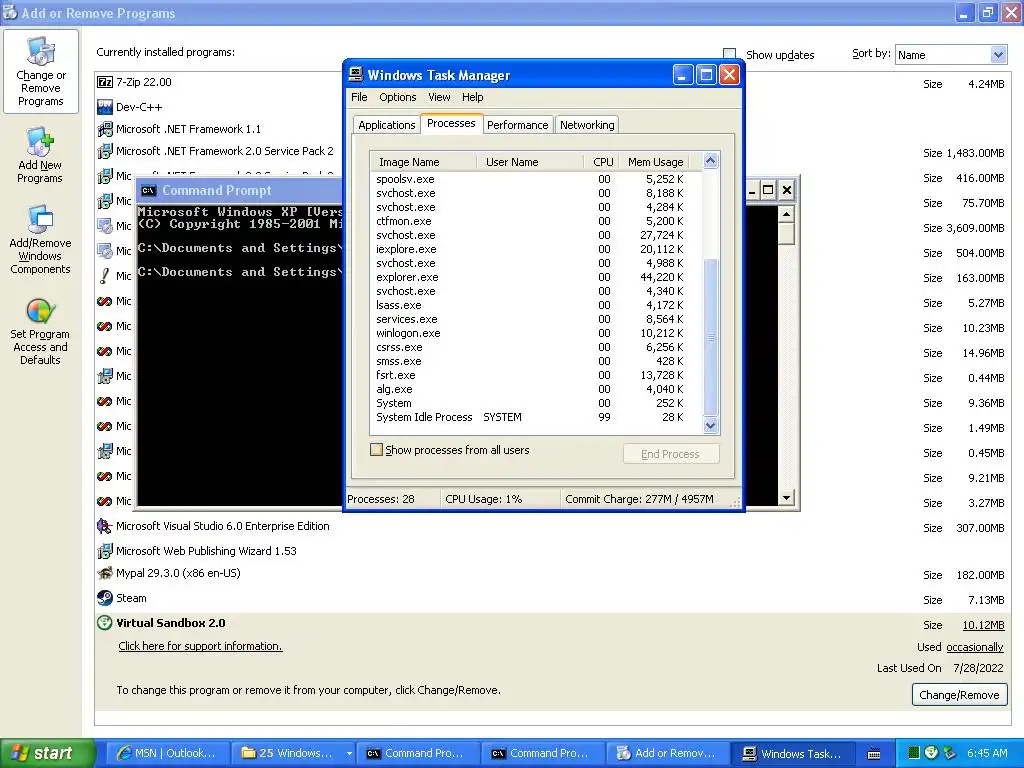1024x768 pixels.
Task: Open the Help menu in Task Manager
Action: 472,97
